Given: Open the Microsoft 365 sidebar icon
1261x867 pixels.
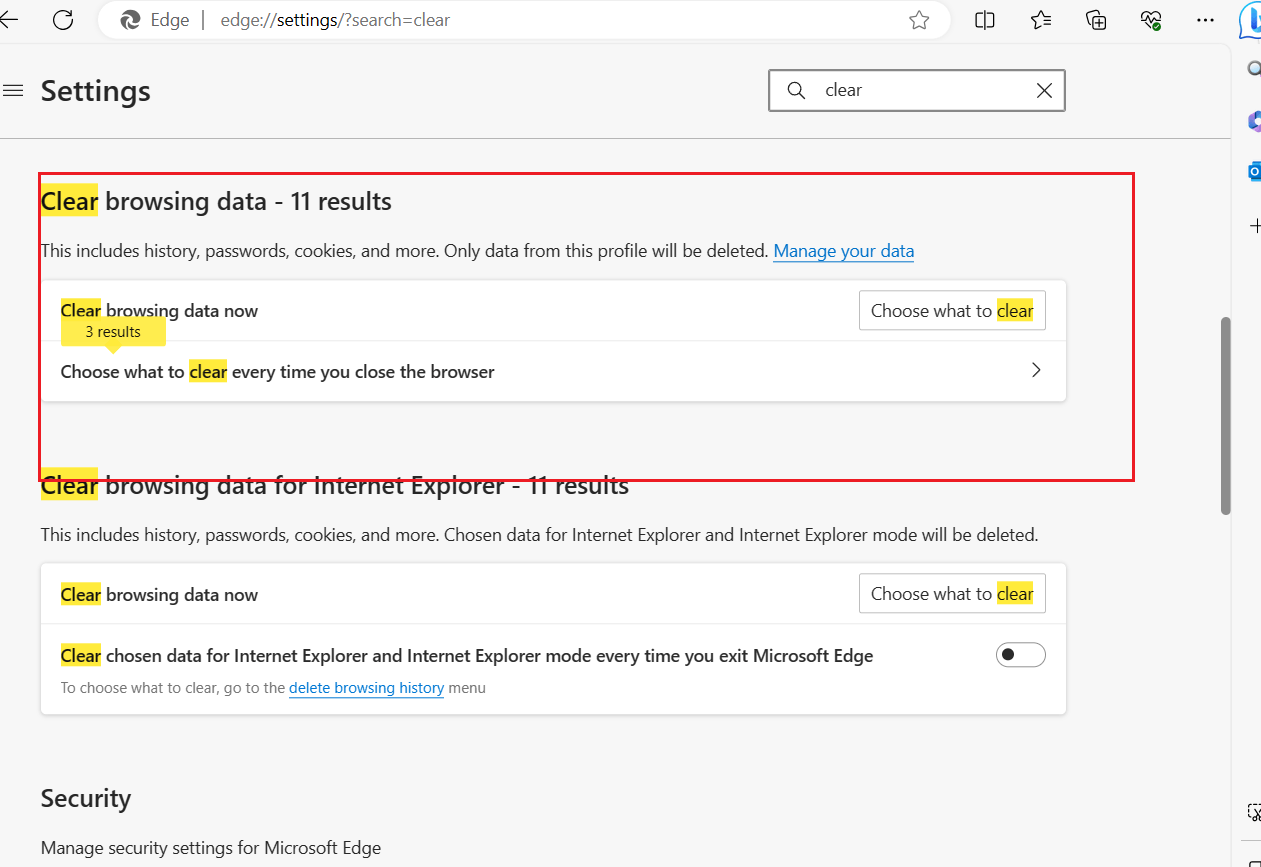Looking at the screenshot, I should (x=1253, y=121).
